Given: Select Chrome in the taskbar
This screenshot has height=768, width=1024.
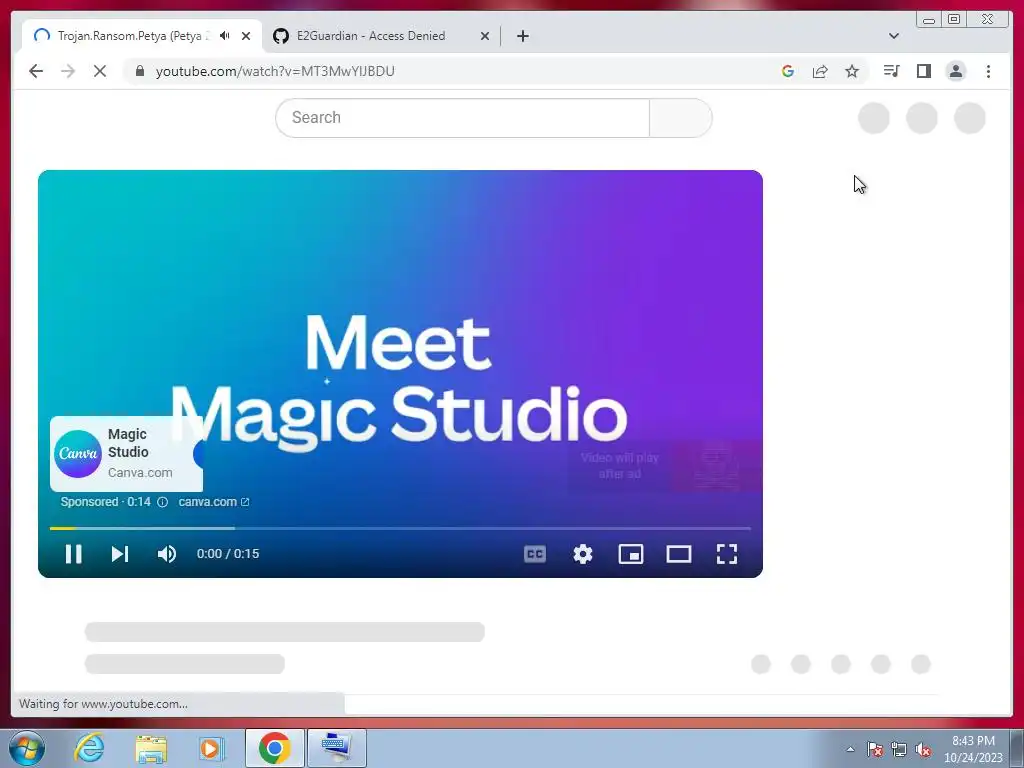Looking at the screenshot, I should 274,748.
